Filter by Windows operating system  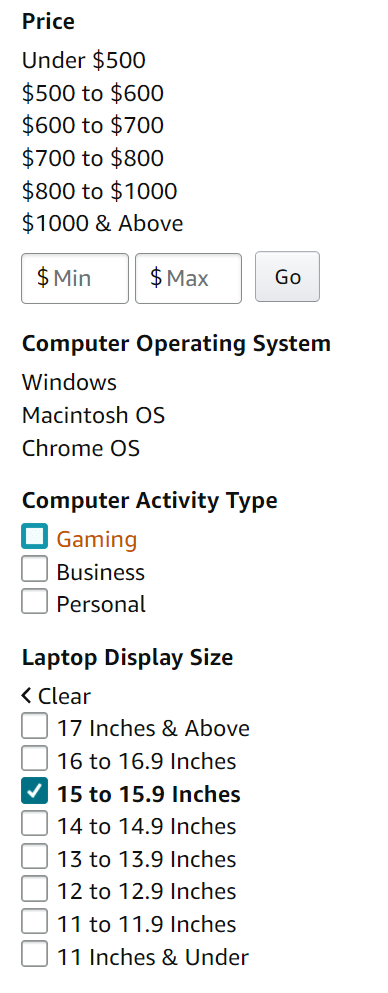point(70,383)
